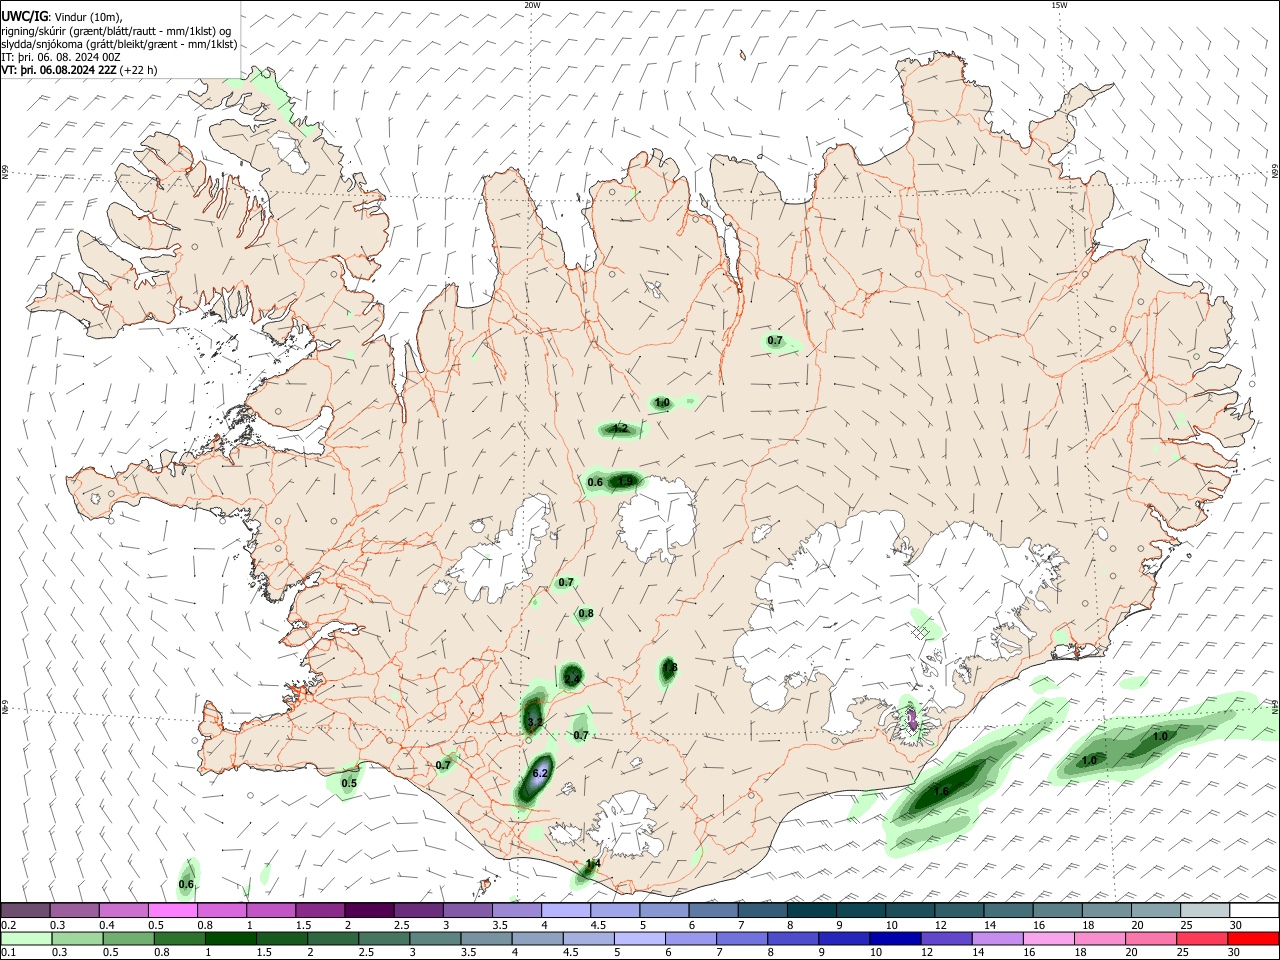This screenshot has height=960, width=1280.
Task: Select the green 0.5 swatch in the lower legend row
Action: [x=128, y=938]
